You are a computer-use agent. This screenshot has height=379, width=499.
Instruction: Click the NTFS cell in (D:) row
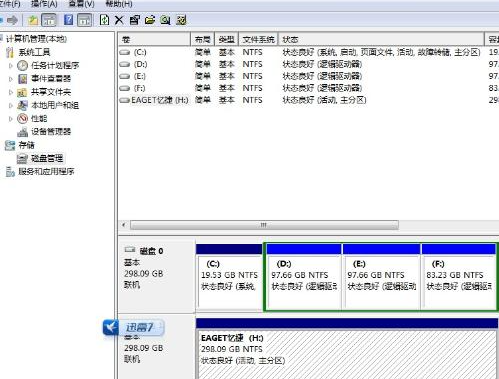[252, 64]
